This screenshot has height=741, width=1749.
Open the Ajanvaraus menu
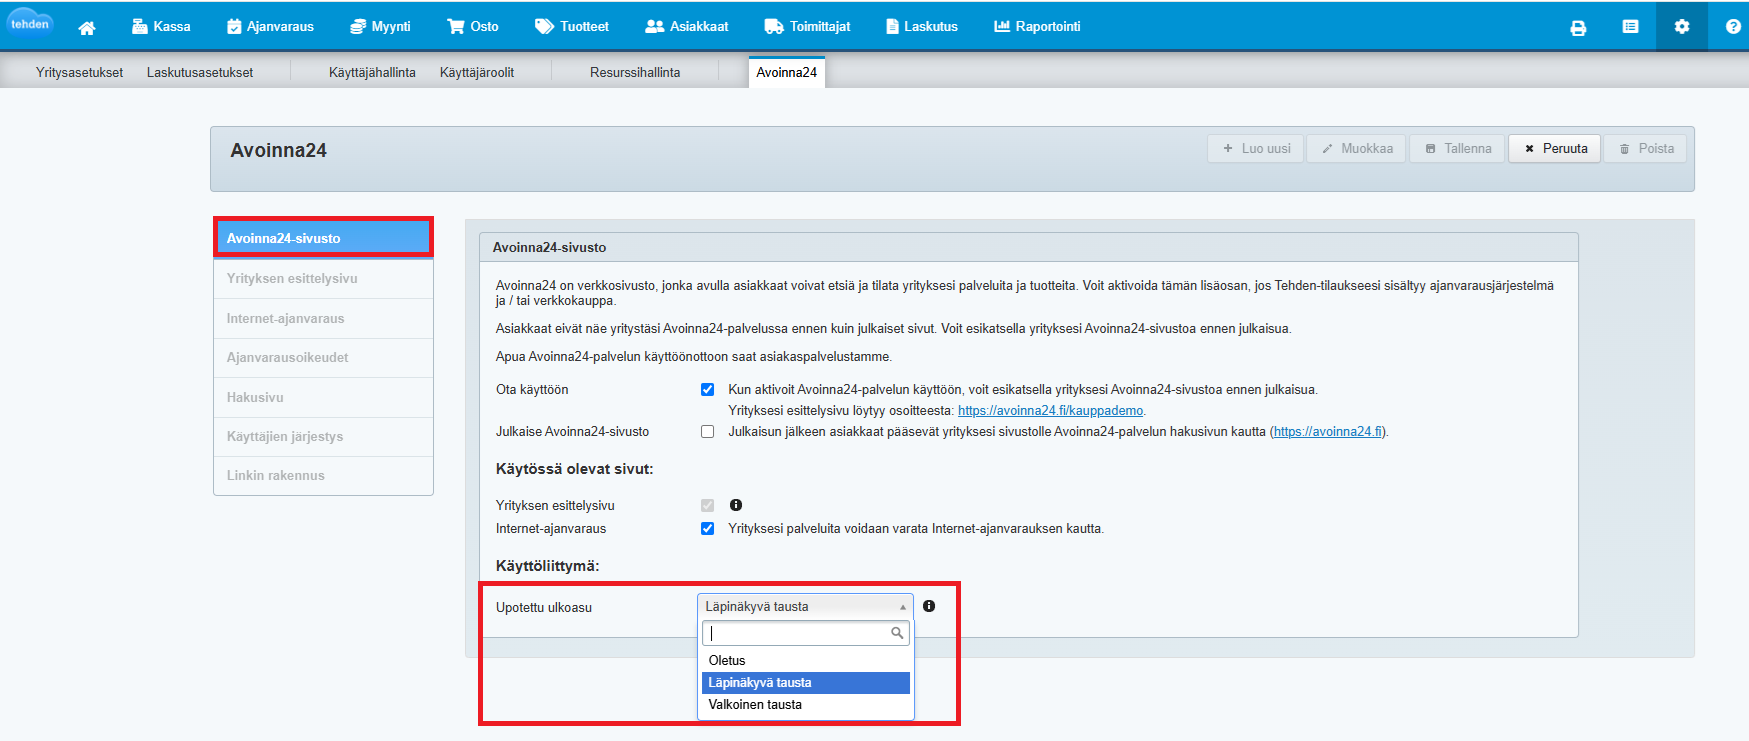[270, 27]
